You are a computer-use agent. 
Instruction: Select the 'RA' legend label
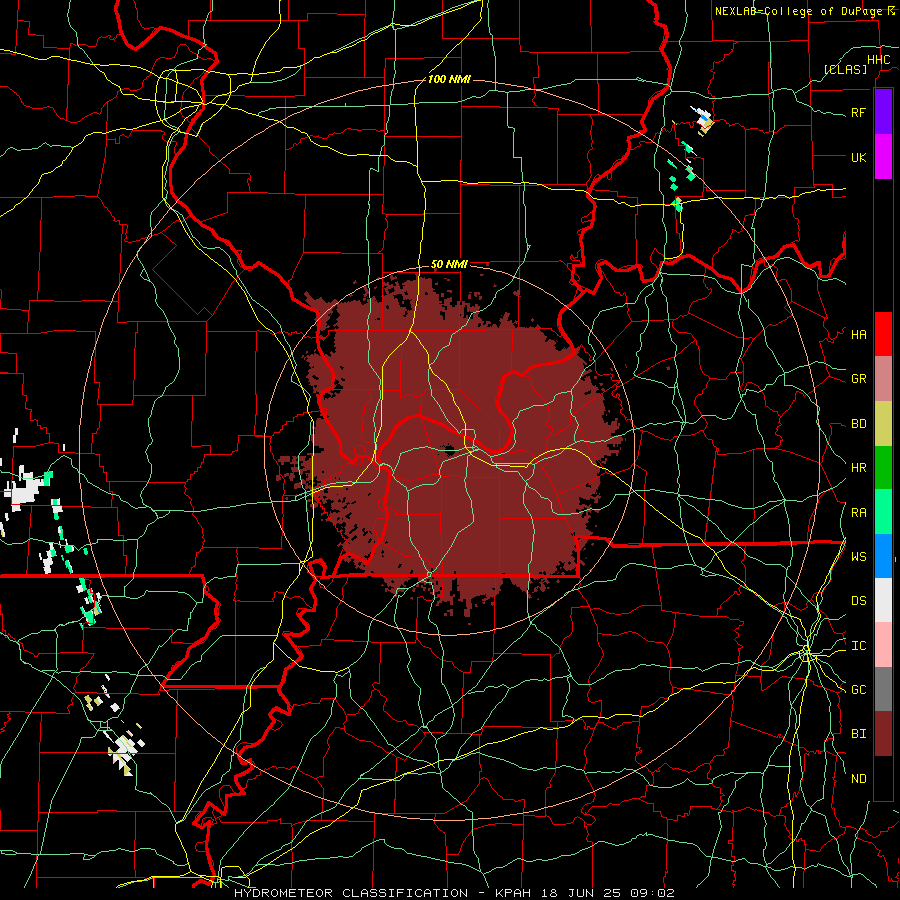[x=858, y=513]
